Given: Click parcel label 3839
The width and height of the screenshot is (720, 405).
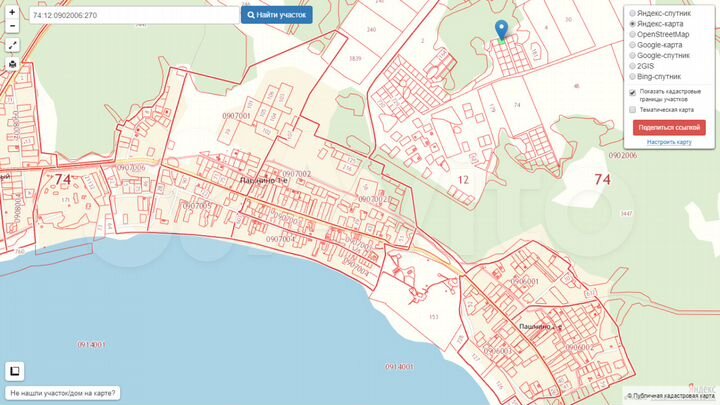Looking at the screenshot, I should [355, 59].
